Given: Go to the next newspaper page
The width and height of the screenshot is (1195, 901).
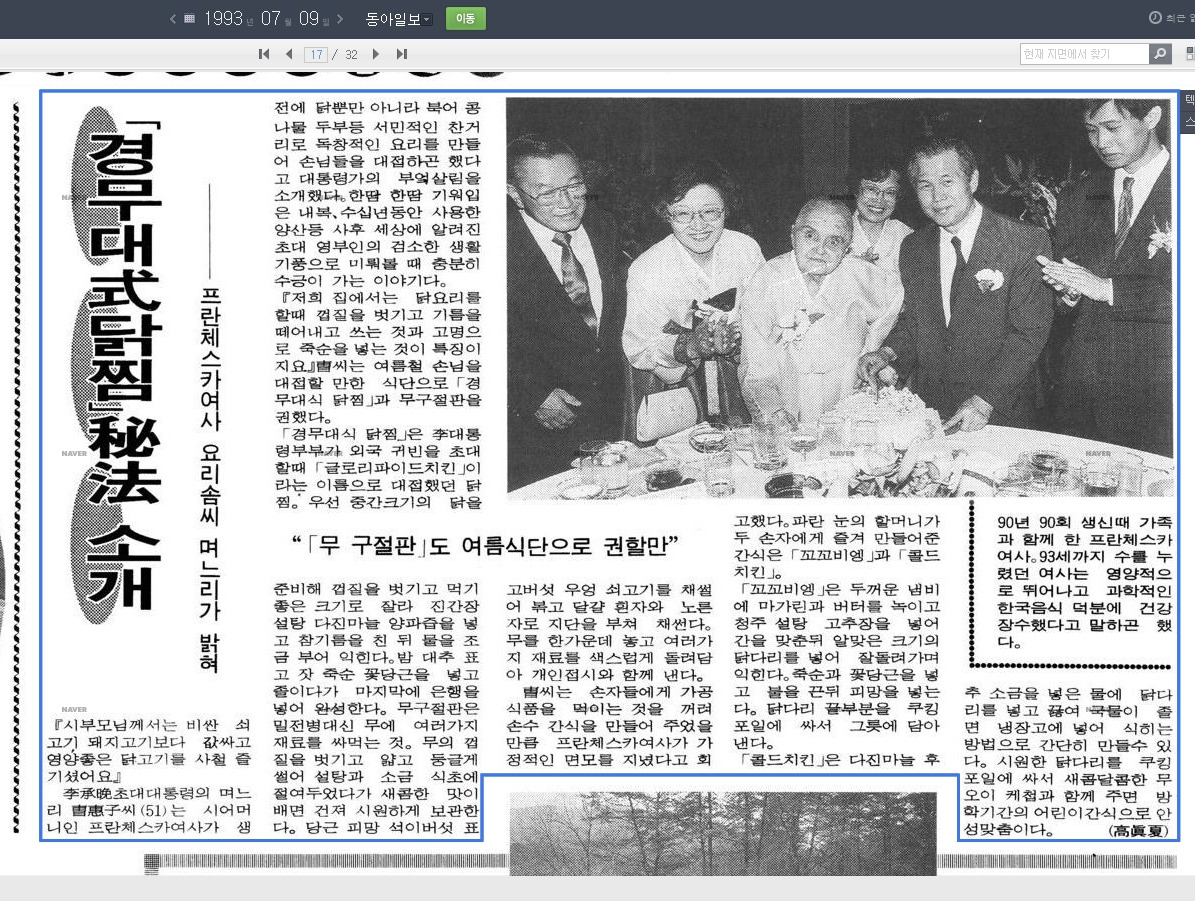Looking at the screenshot, I should click(376, 54).
